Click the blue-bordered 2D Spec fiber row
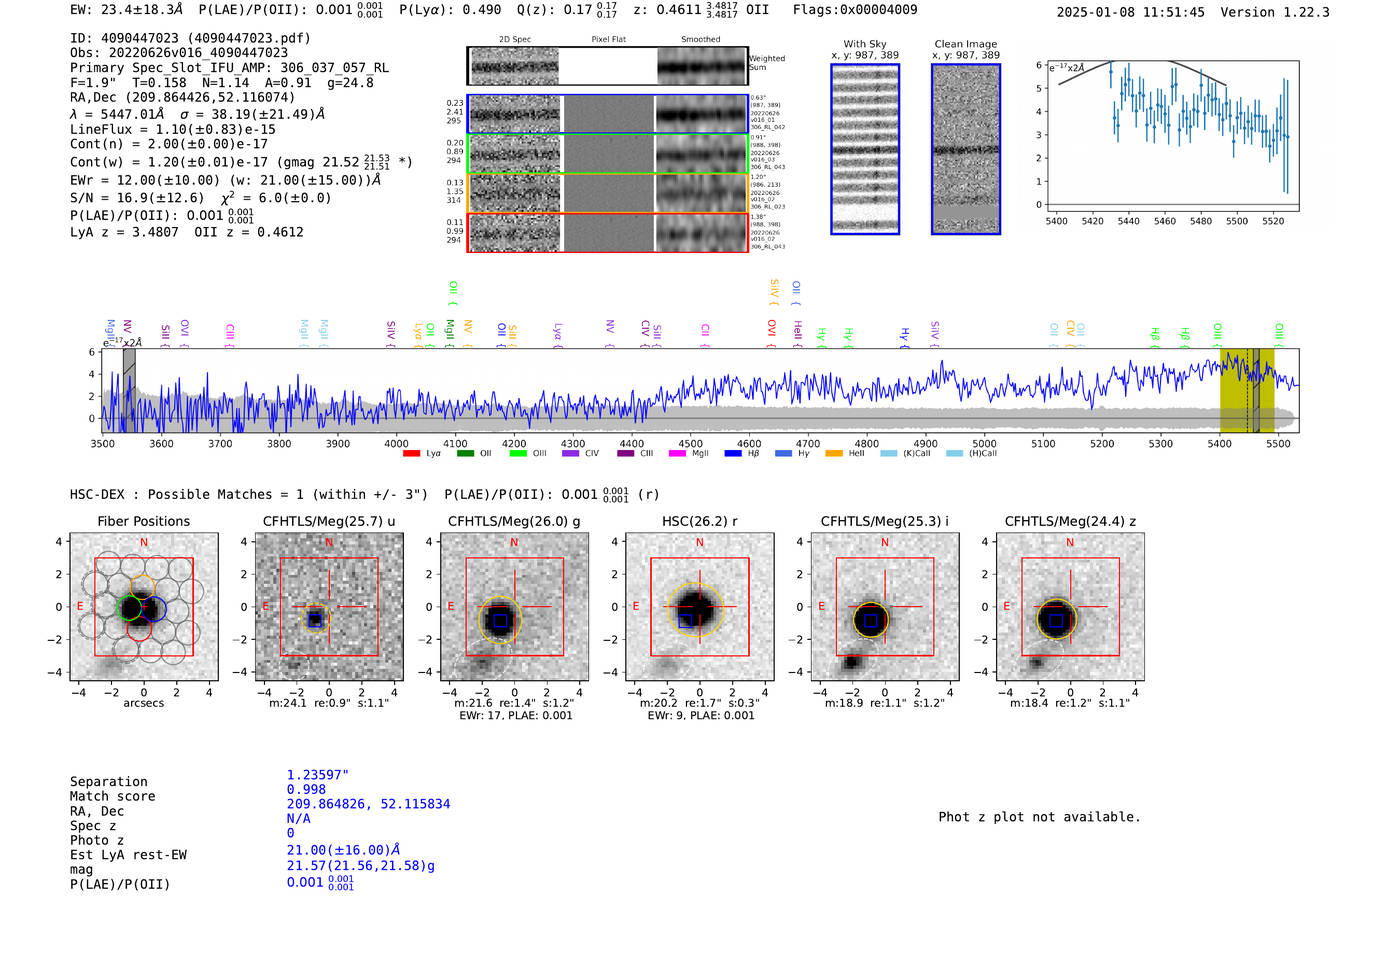 pyautogui.click(x=515, y=114)
